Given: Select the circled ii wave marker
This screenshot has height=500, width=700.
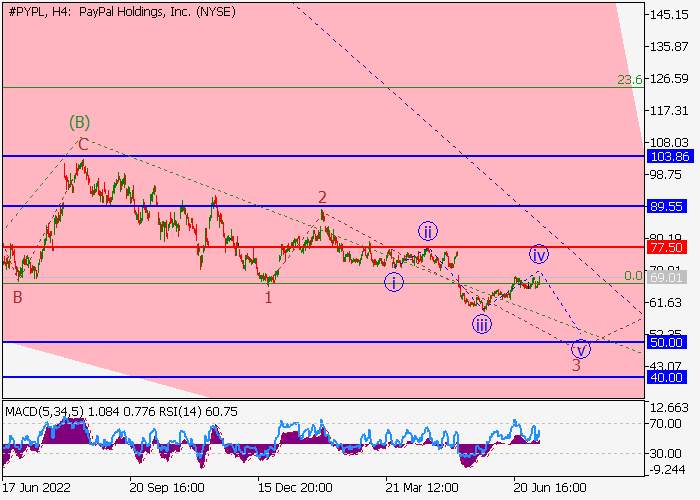Looking at the screenshot, I should (428, 231).
